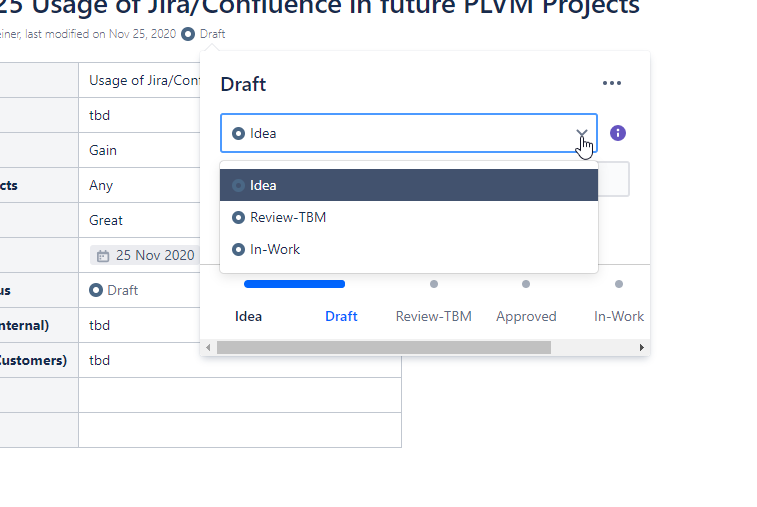Click the scrollbar right arrow
The image size is (757, 507).
click(x=642, y=348)
